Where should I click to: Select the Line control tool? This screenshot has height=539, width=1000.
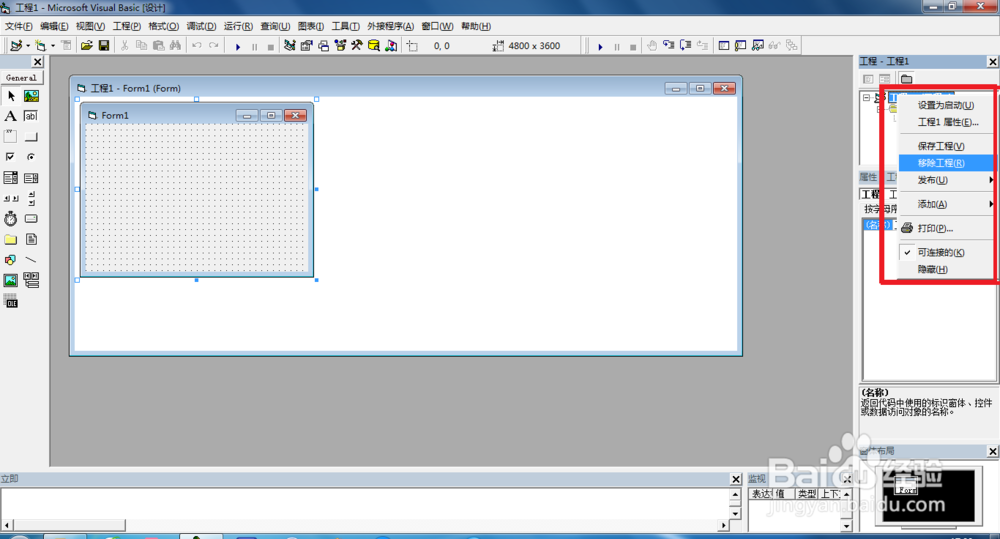[x=31, y=260]
